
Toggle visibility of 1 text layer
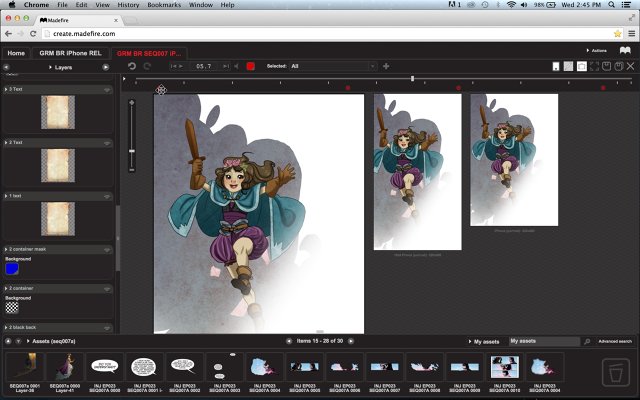[x=107, y=196]
